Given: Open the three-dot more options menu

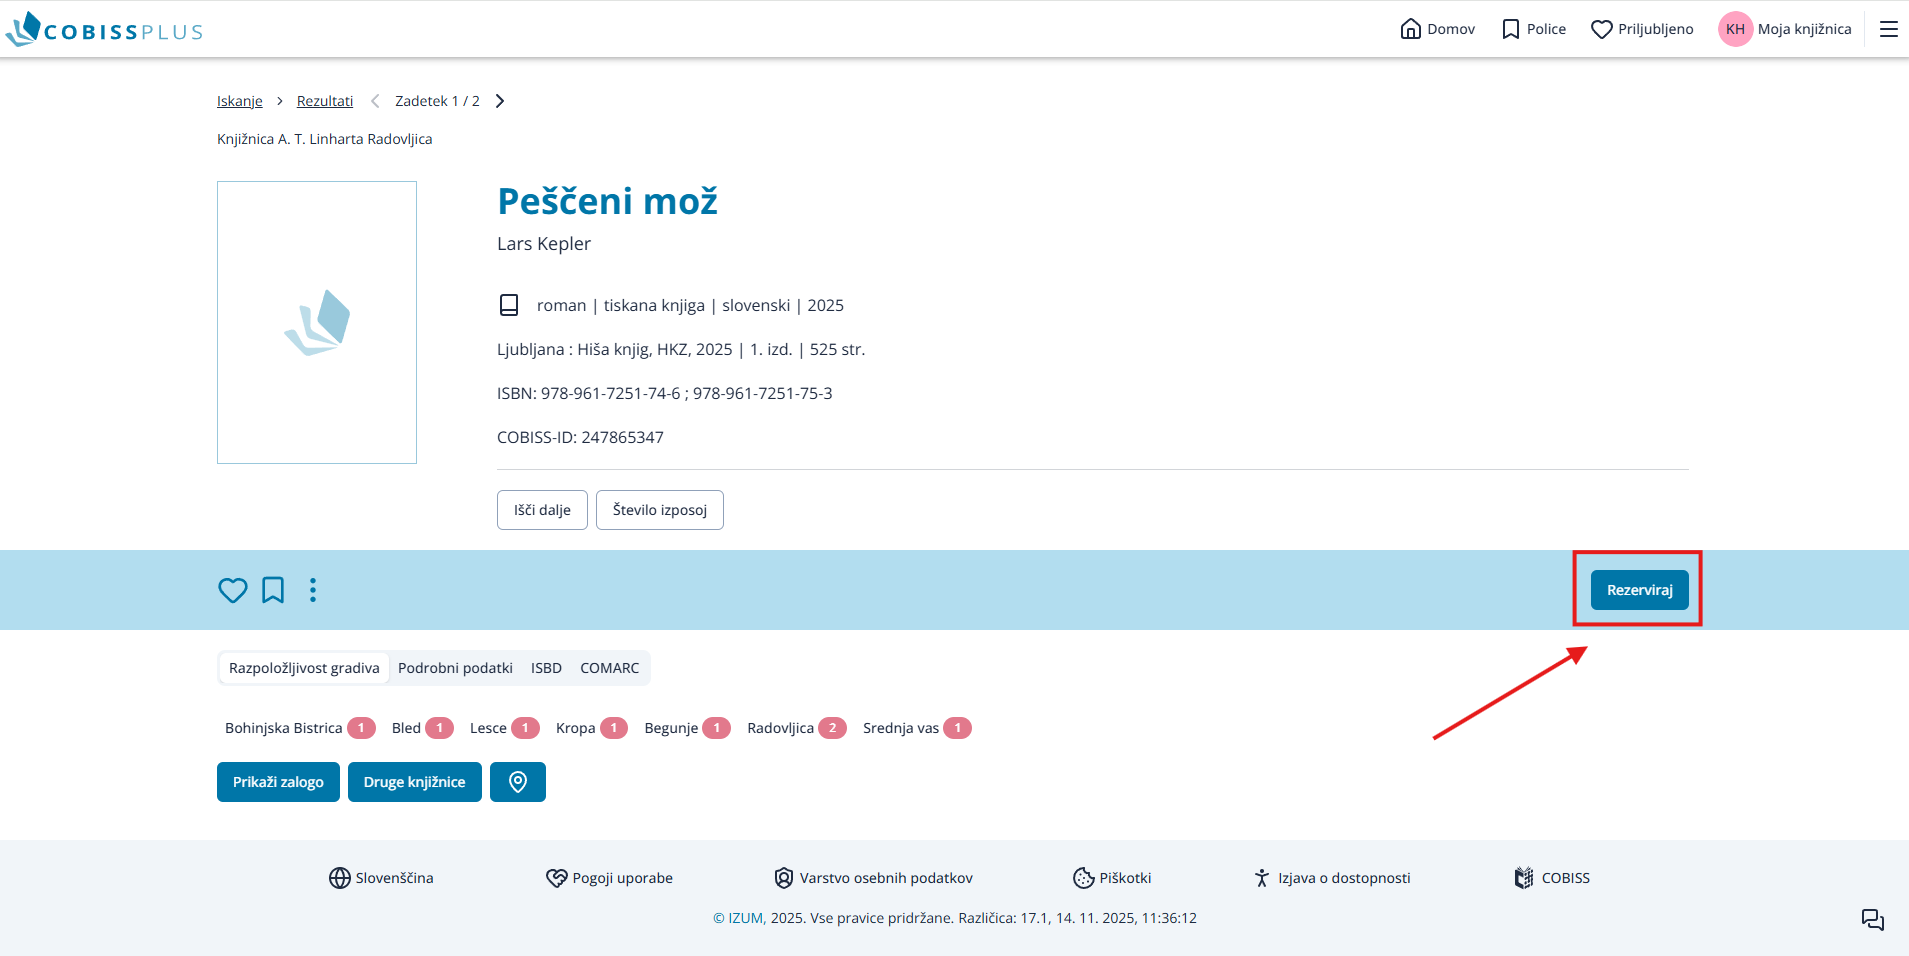Looking at the screenshot, I should 313,590.
